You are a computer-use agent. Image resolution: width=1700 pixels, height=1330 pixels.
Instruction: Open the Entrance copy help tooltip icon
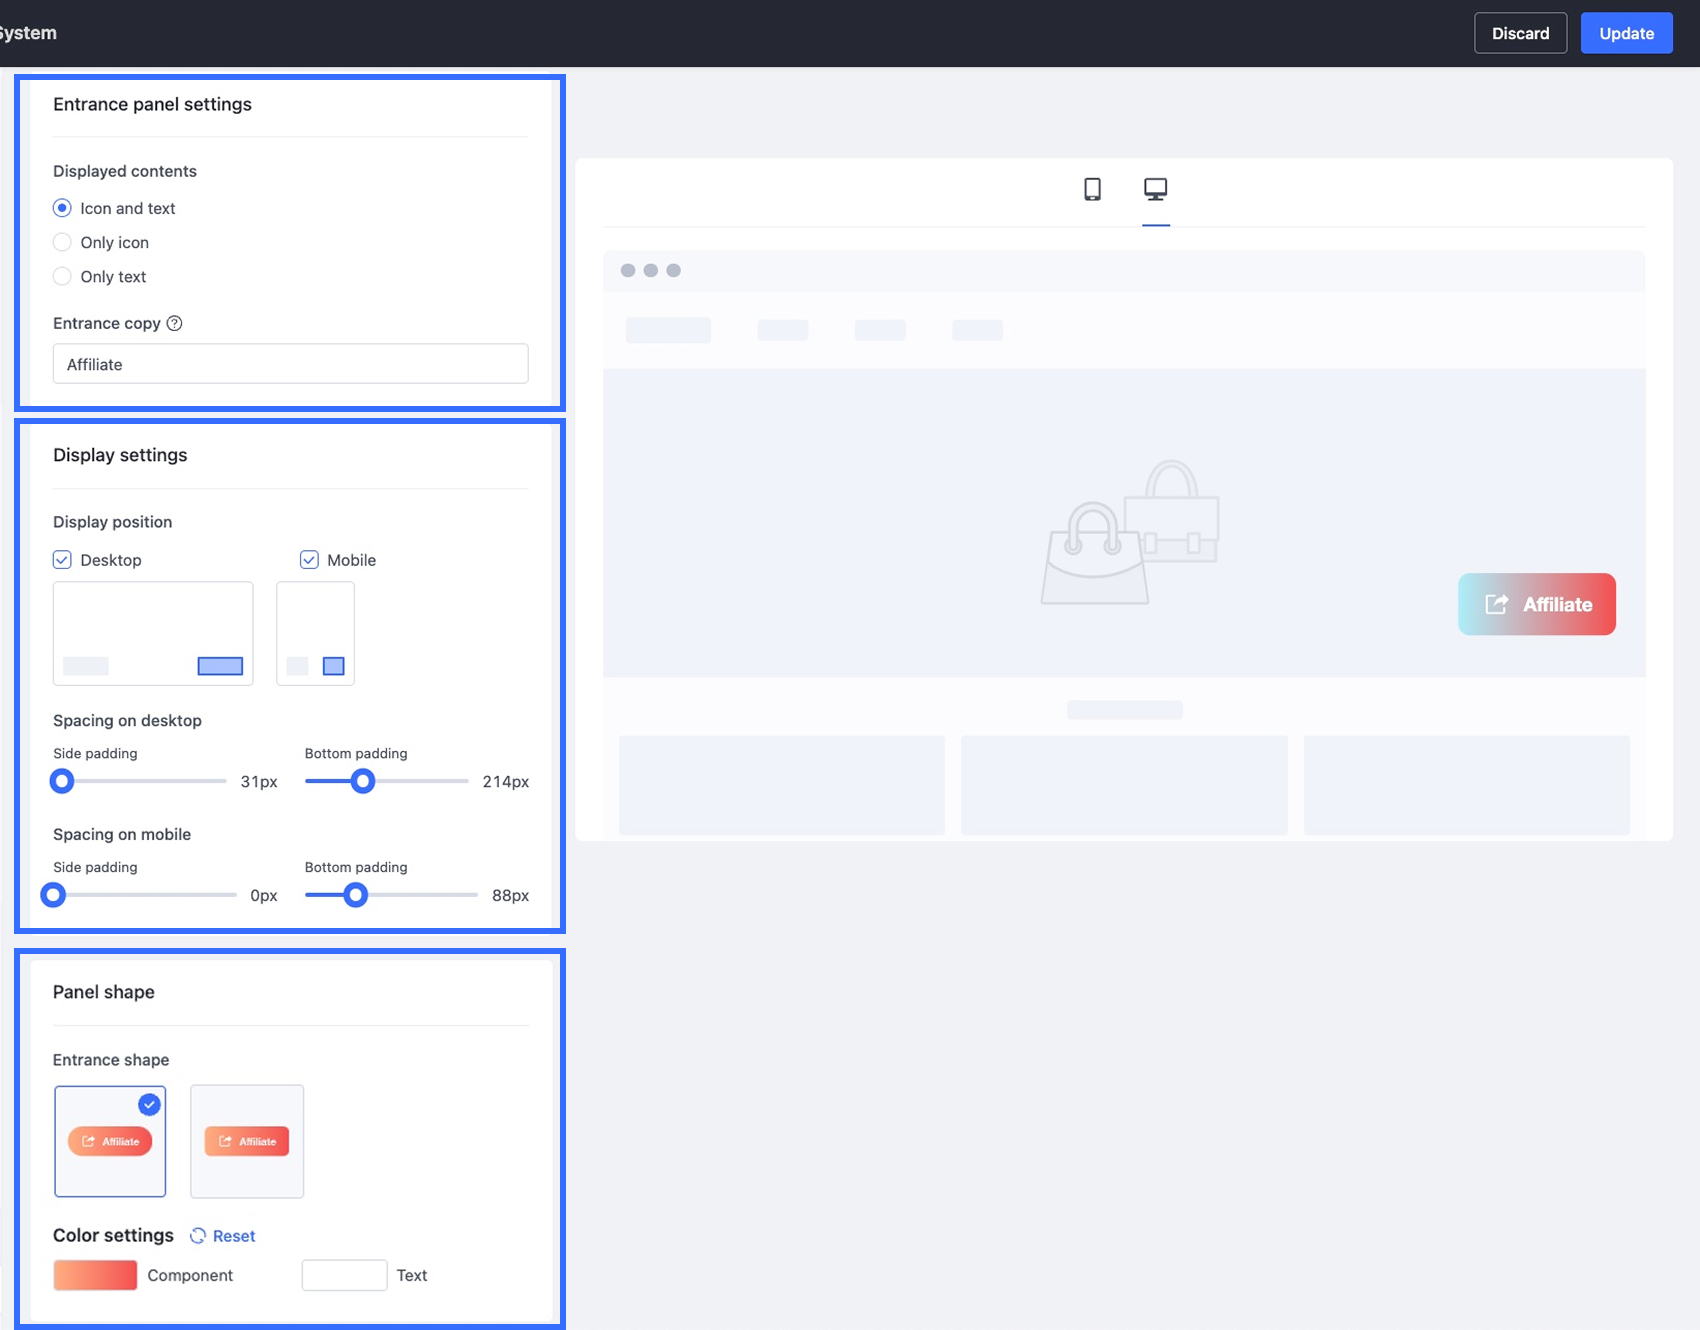pos(174,323)
